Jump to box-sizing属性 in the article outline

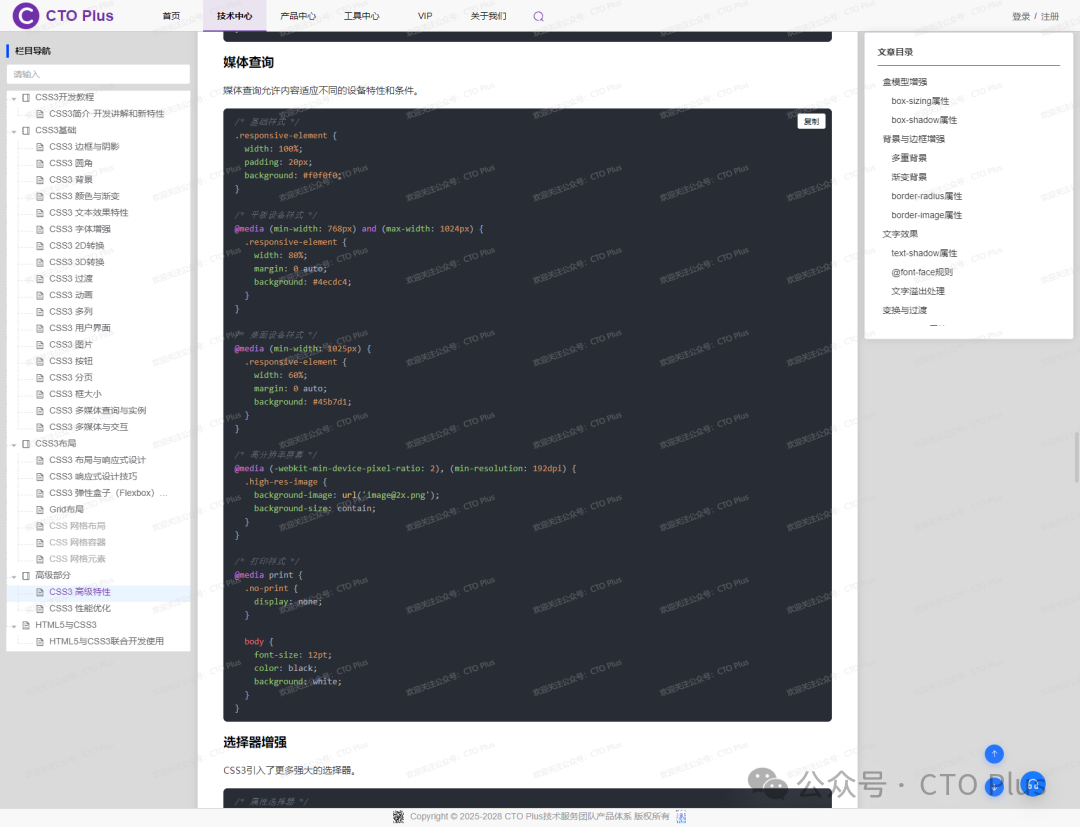[x=920, y=101]
